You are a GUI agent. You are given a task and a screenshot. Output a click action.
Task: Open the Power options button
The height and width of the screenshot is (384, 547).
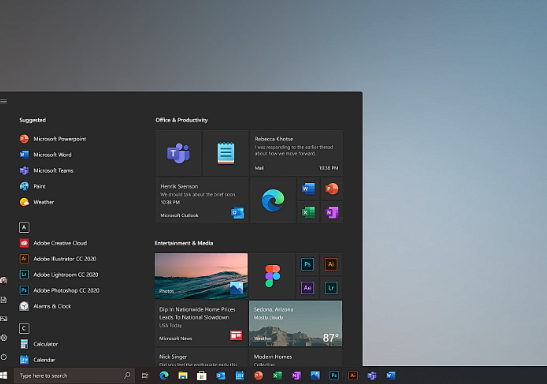click(3, 357)
